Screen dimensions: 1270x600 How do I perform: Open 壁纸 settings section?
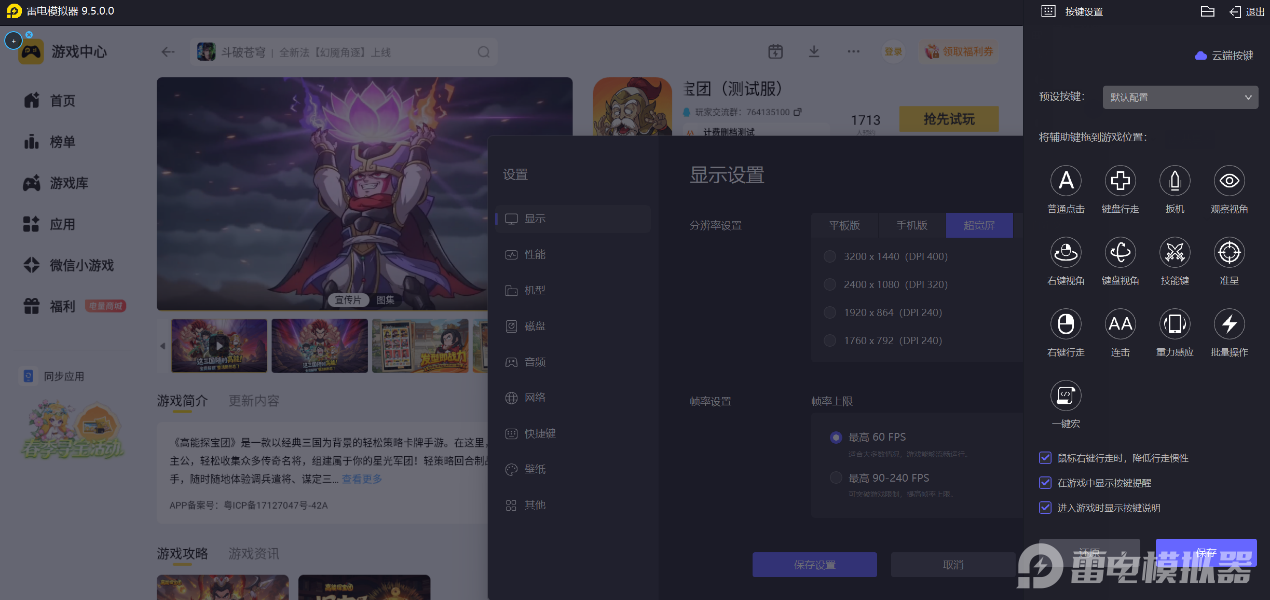[x=573, y=469]
